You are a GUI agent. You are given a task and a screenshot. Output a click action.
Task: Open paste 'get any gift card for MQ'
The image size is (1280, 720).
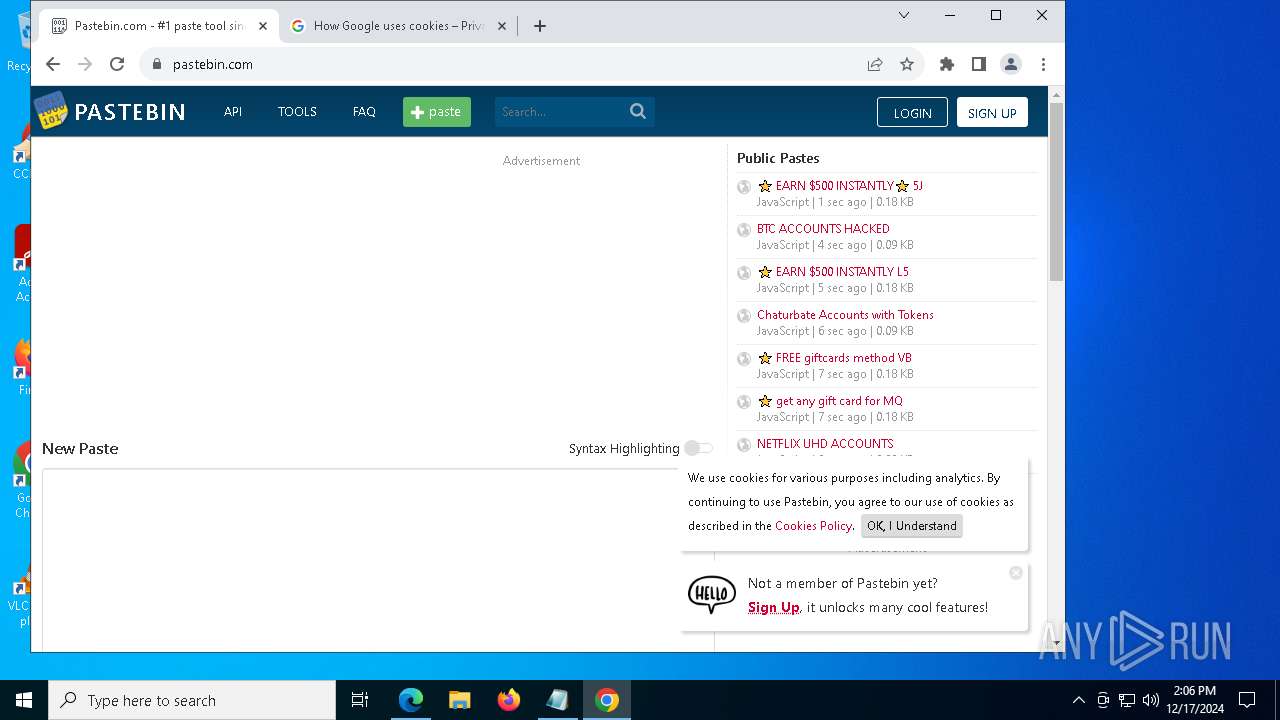point(830,401)
